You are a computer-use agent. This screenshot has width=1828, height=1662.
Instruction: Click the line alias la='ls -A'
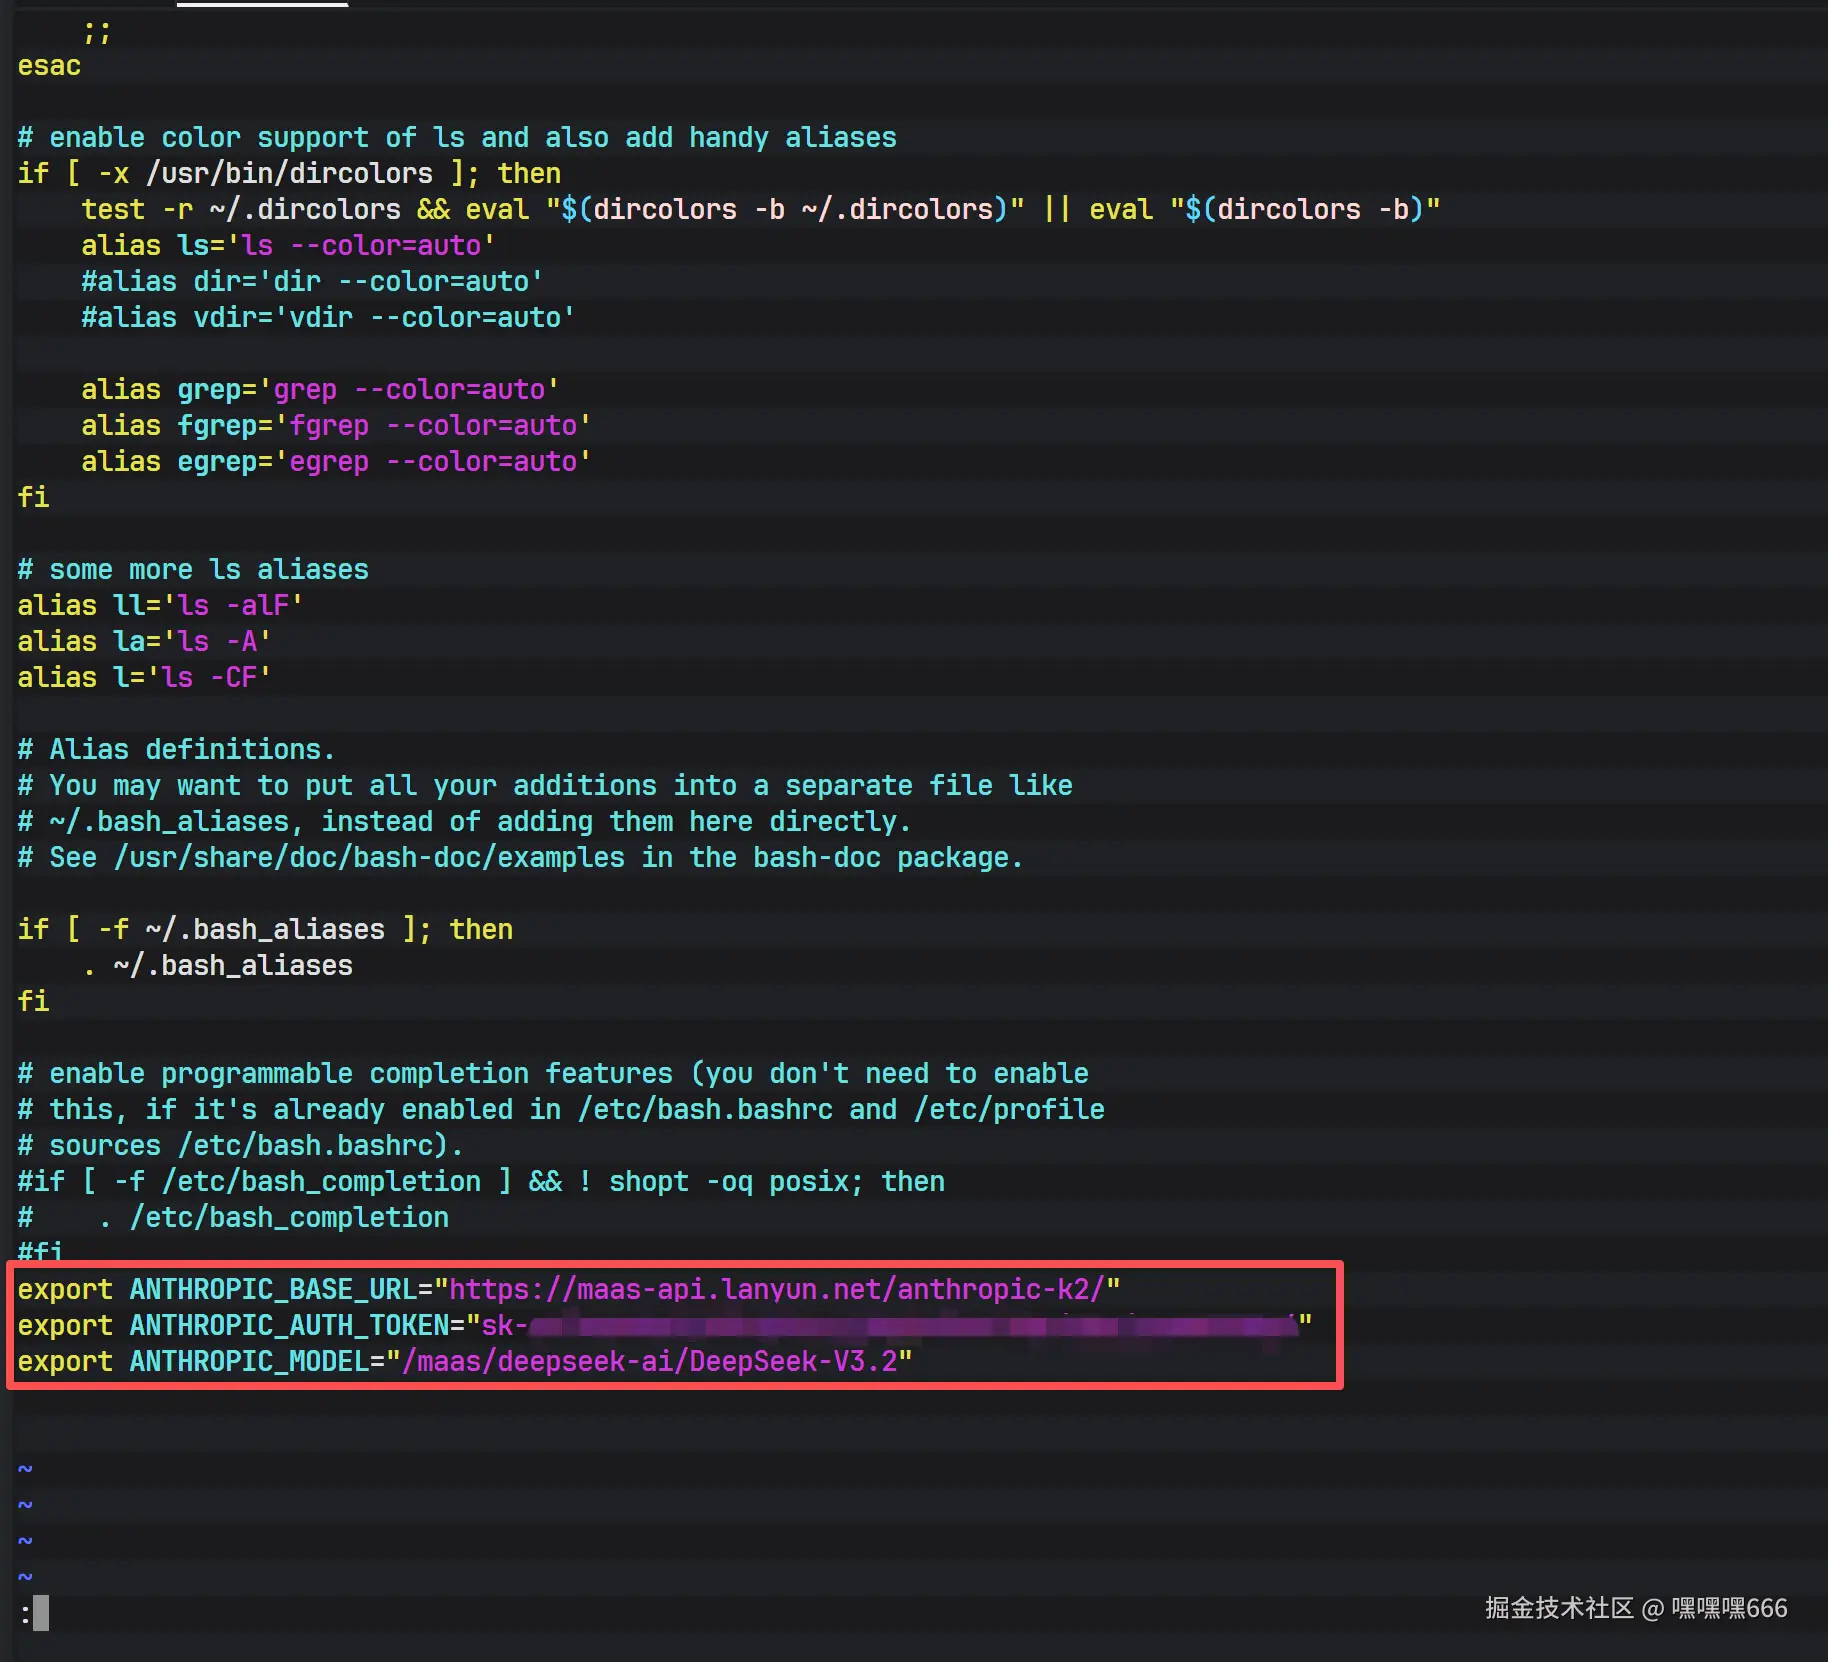144,642
